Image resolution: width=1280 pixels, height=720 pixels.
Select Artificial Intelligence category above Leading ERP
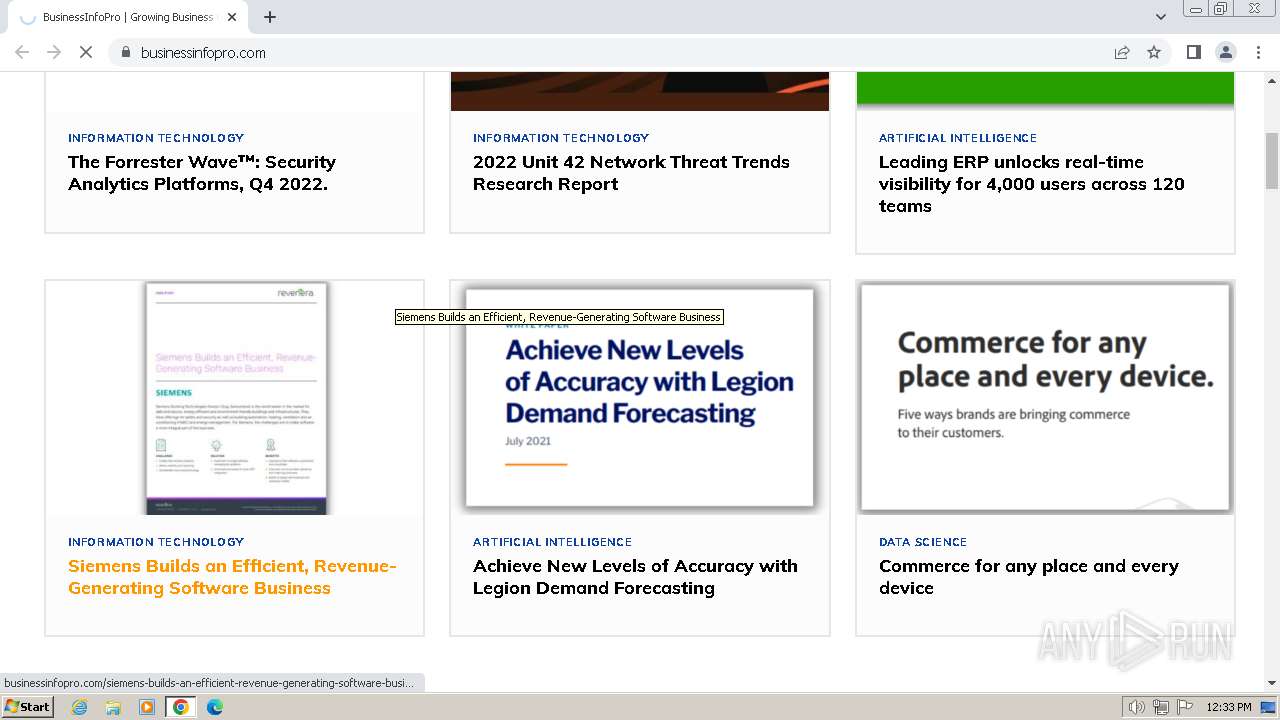pos(958,138)
